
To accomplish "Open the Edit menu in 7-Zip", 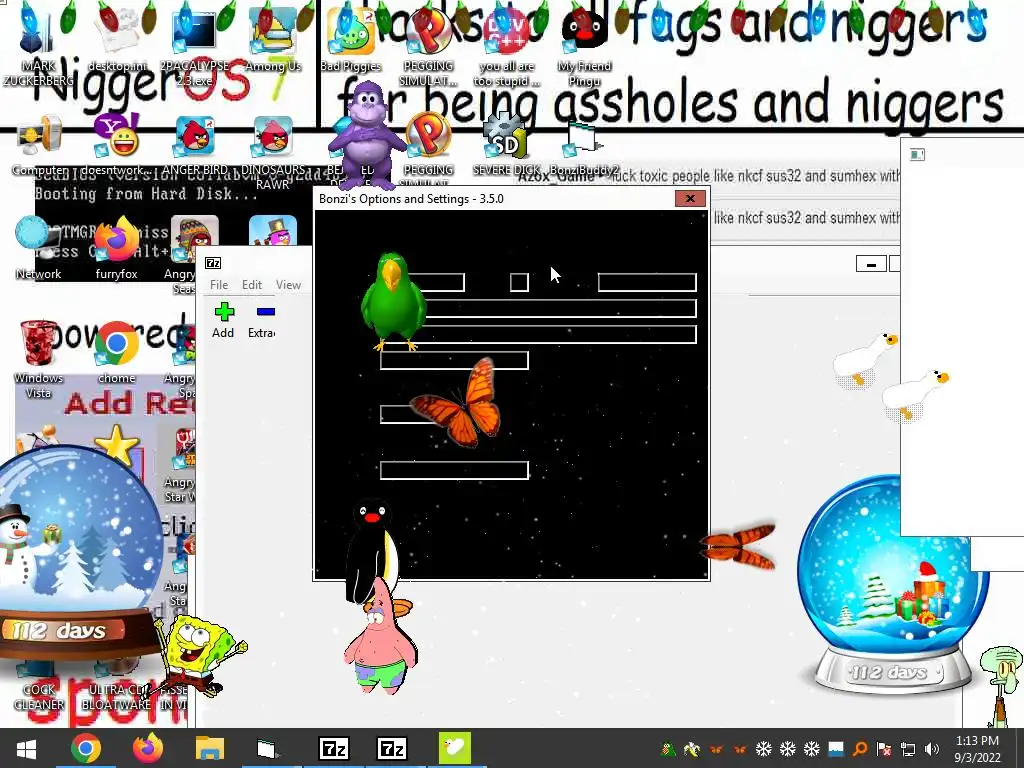I will pos(251,285).
